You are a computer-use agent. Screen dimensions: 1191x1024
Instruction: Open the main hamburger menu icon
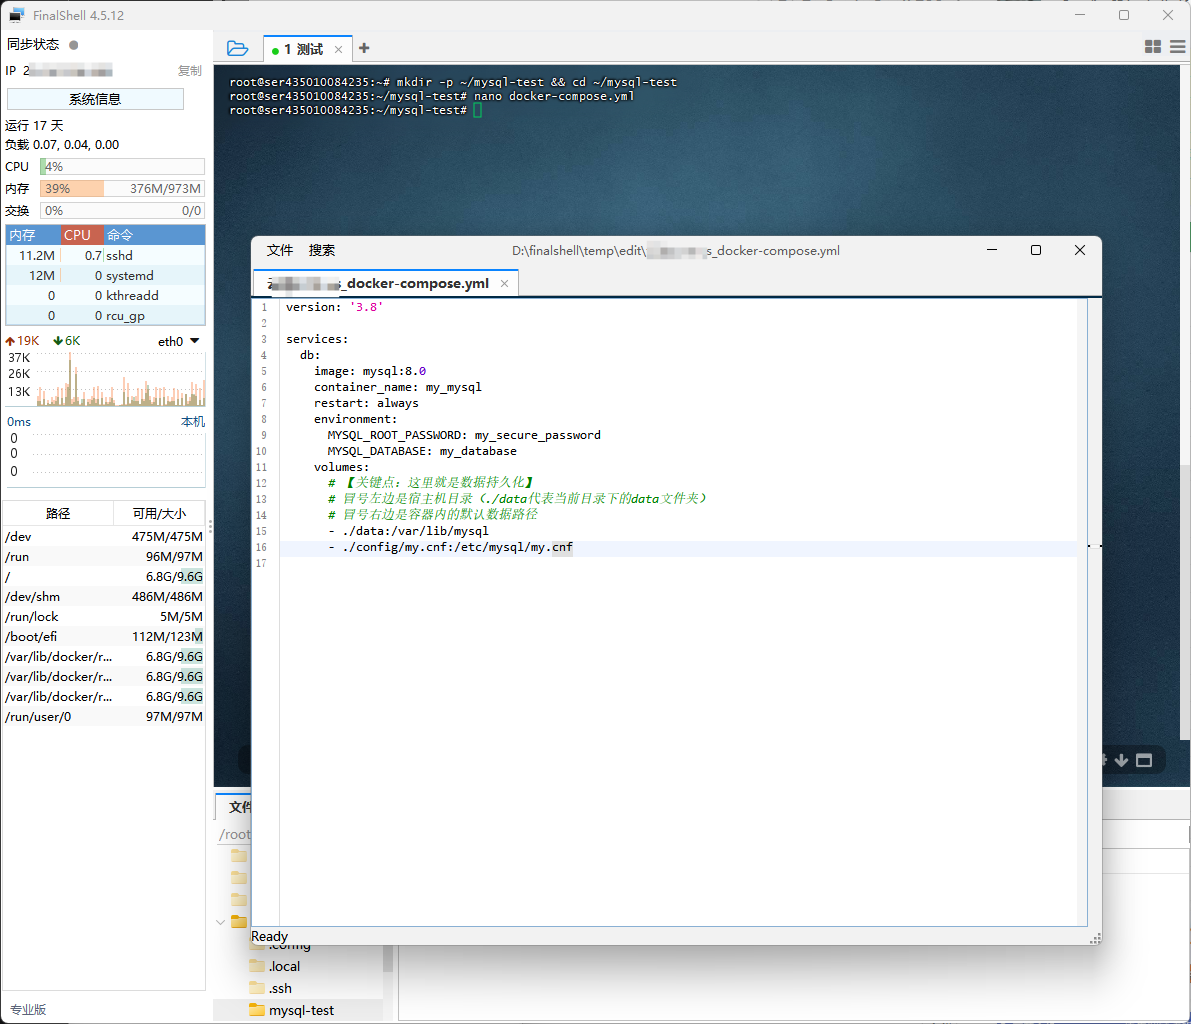tap(1177, 47)
